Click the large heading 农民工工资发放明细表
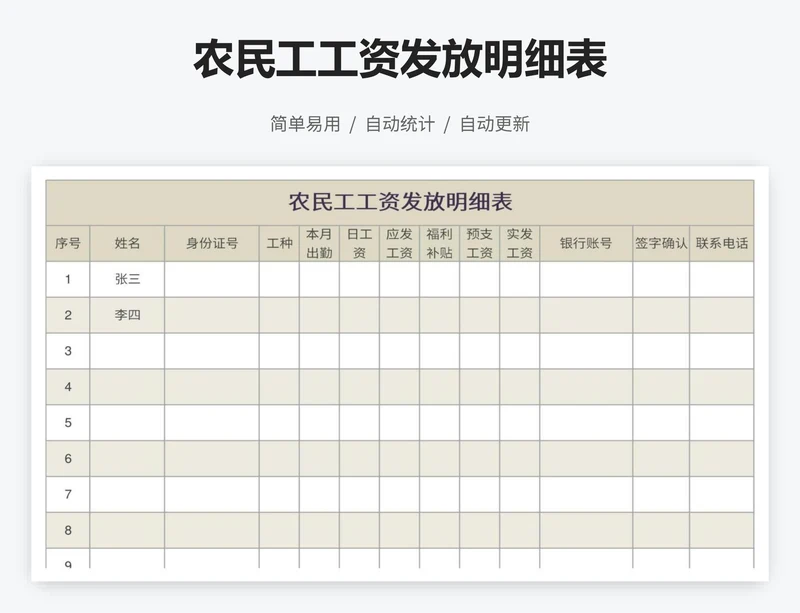This screenshot has height=613, width=800. 400,60
